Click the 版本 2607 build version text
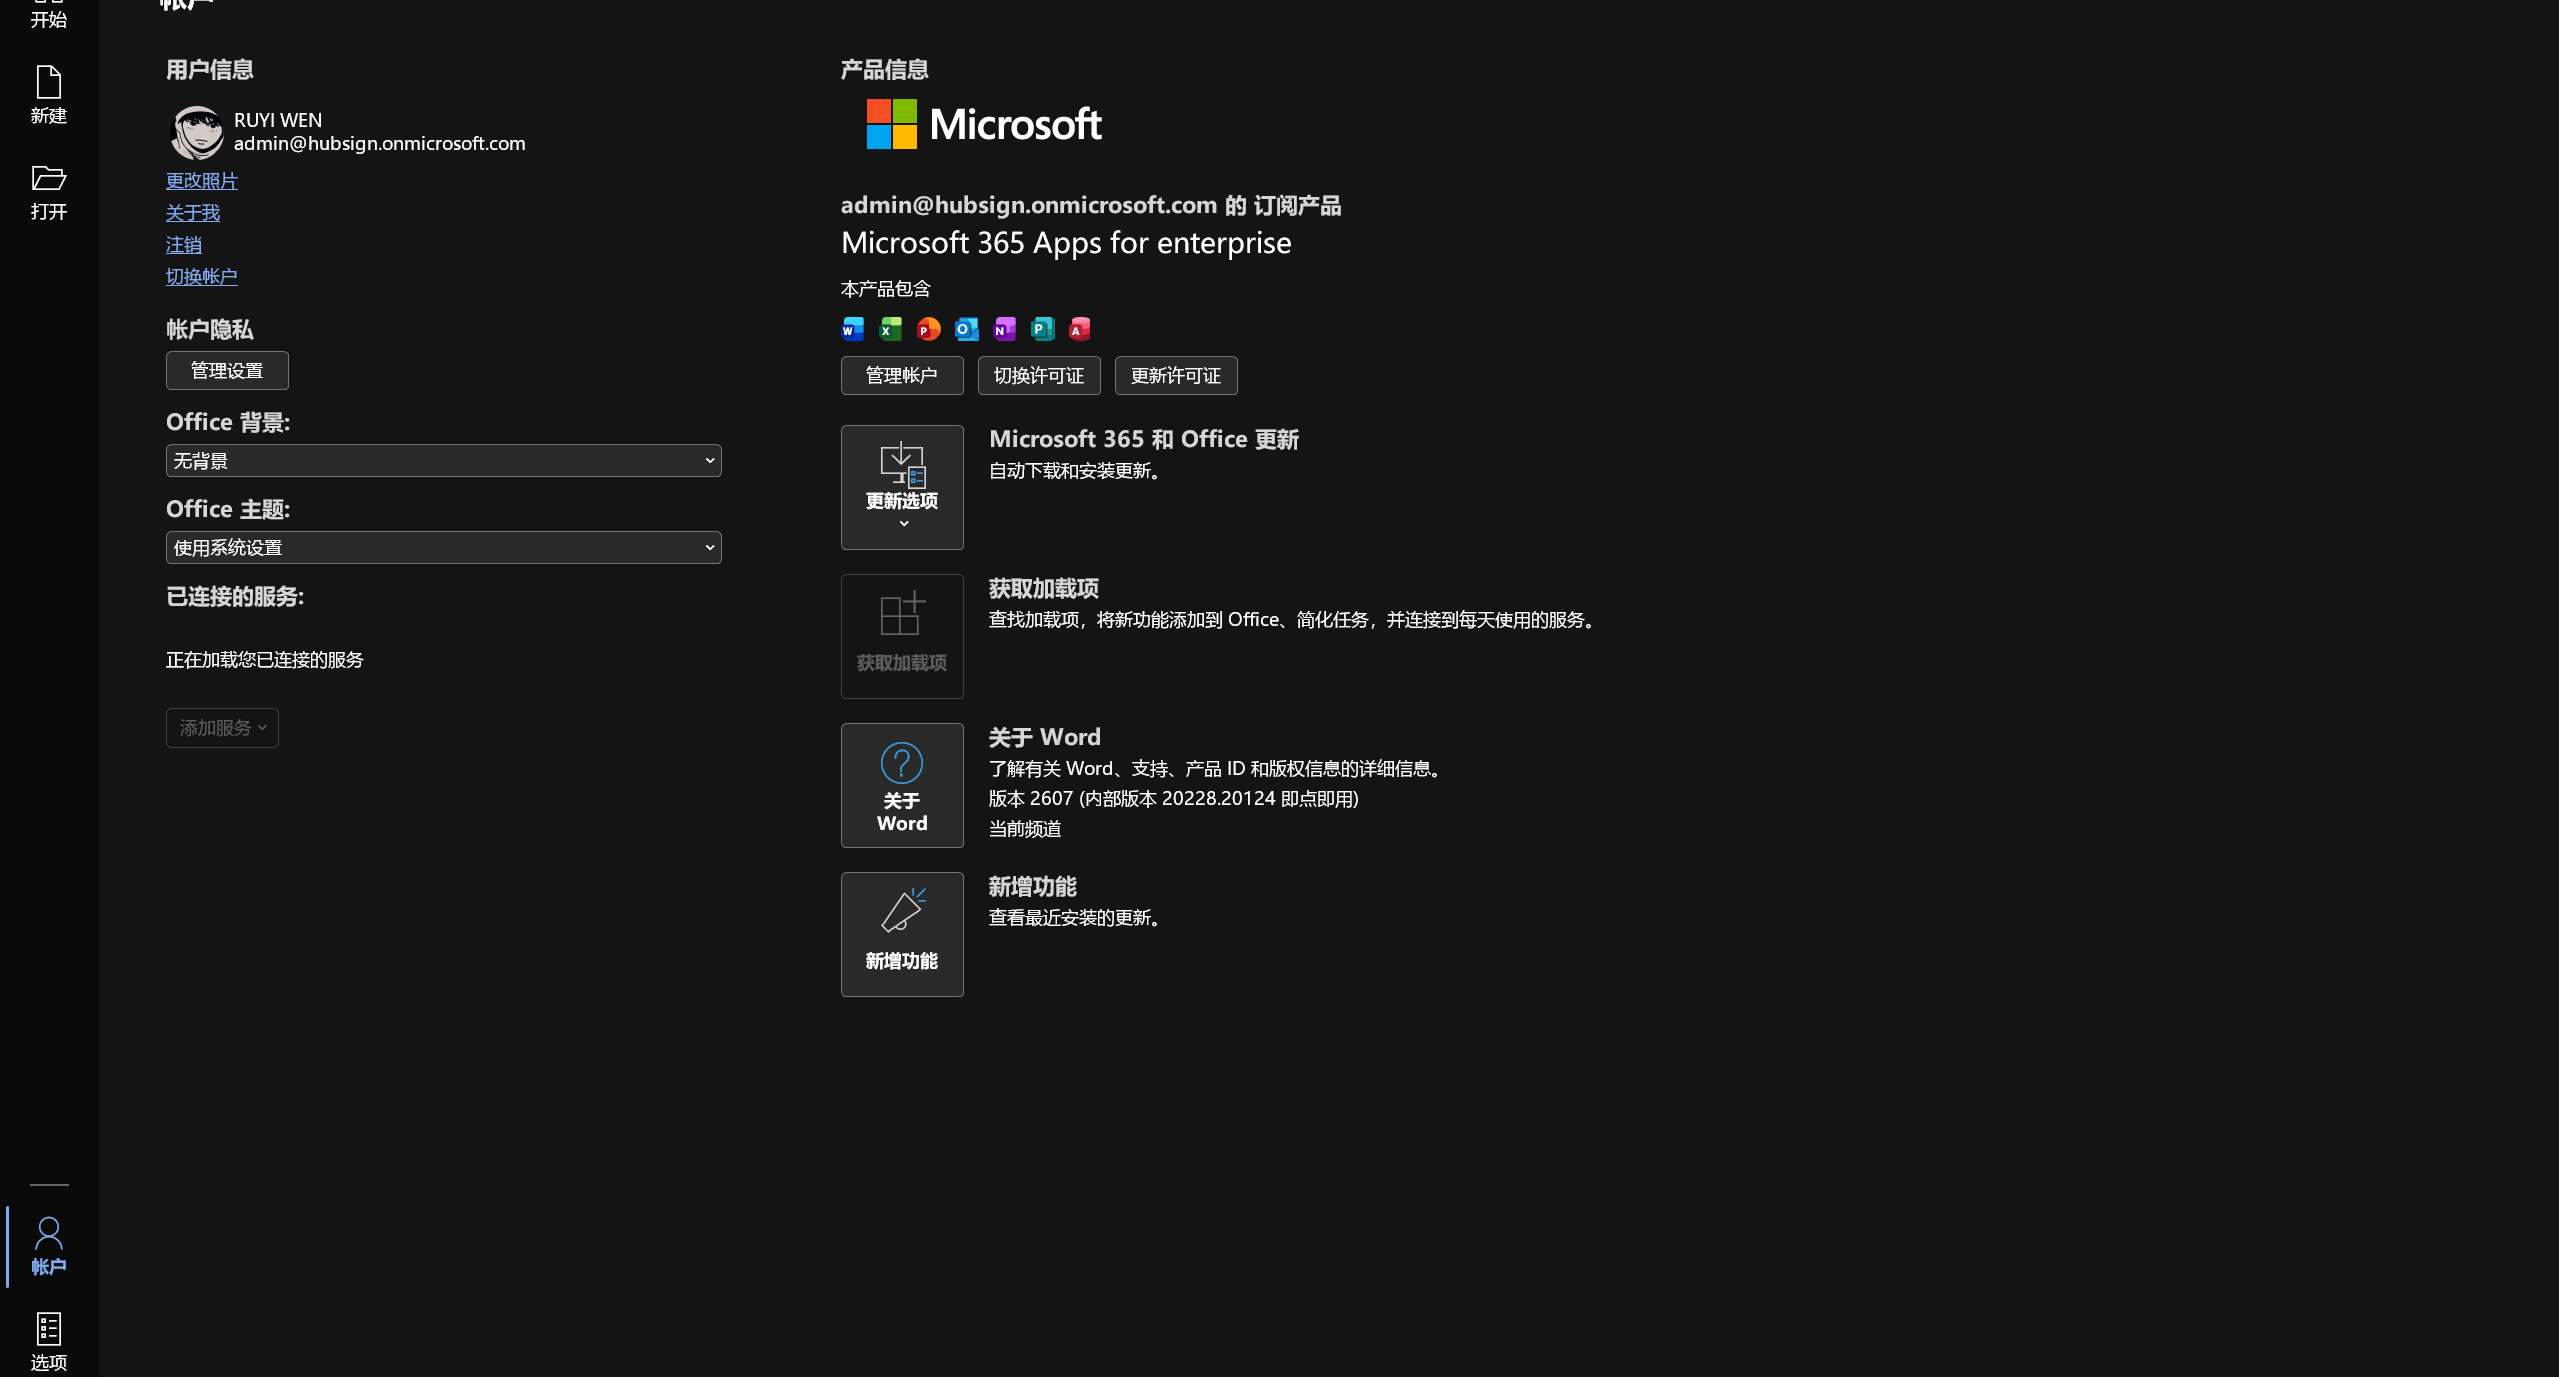This screenshot has height=1377, width=2559. 1174,799
